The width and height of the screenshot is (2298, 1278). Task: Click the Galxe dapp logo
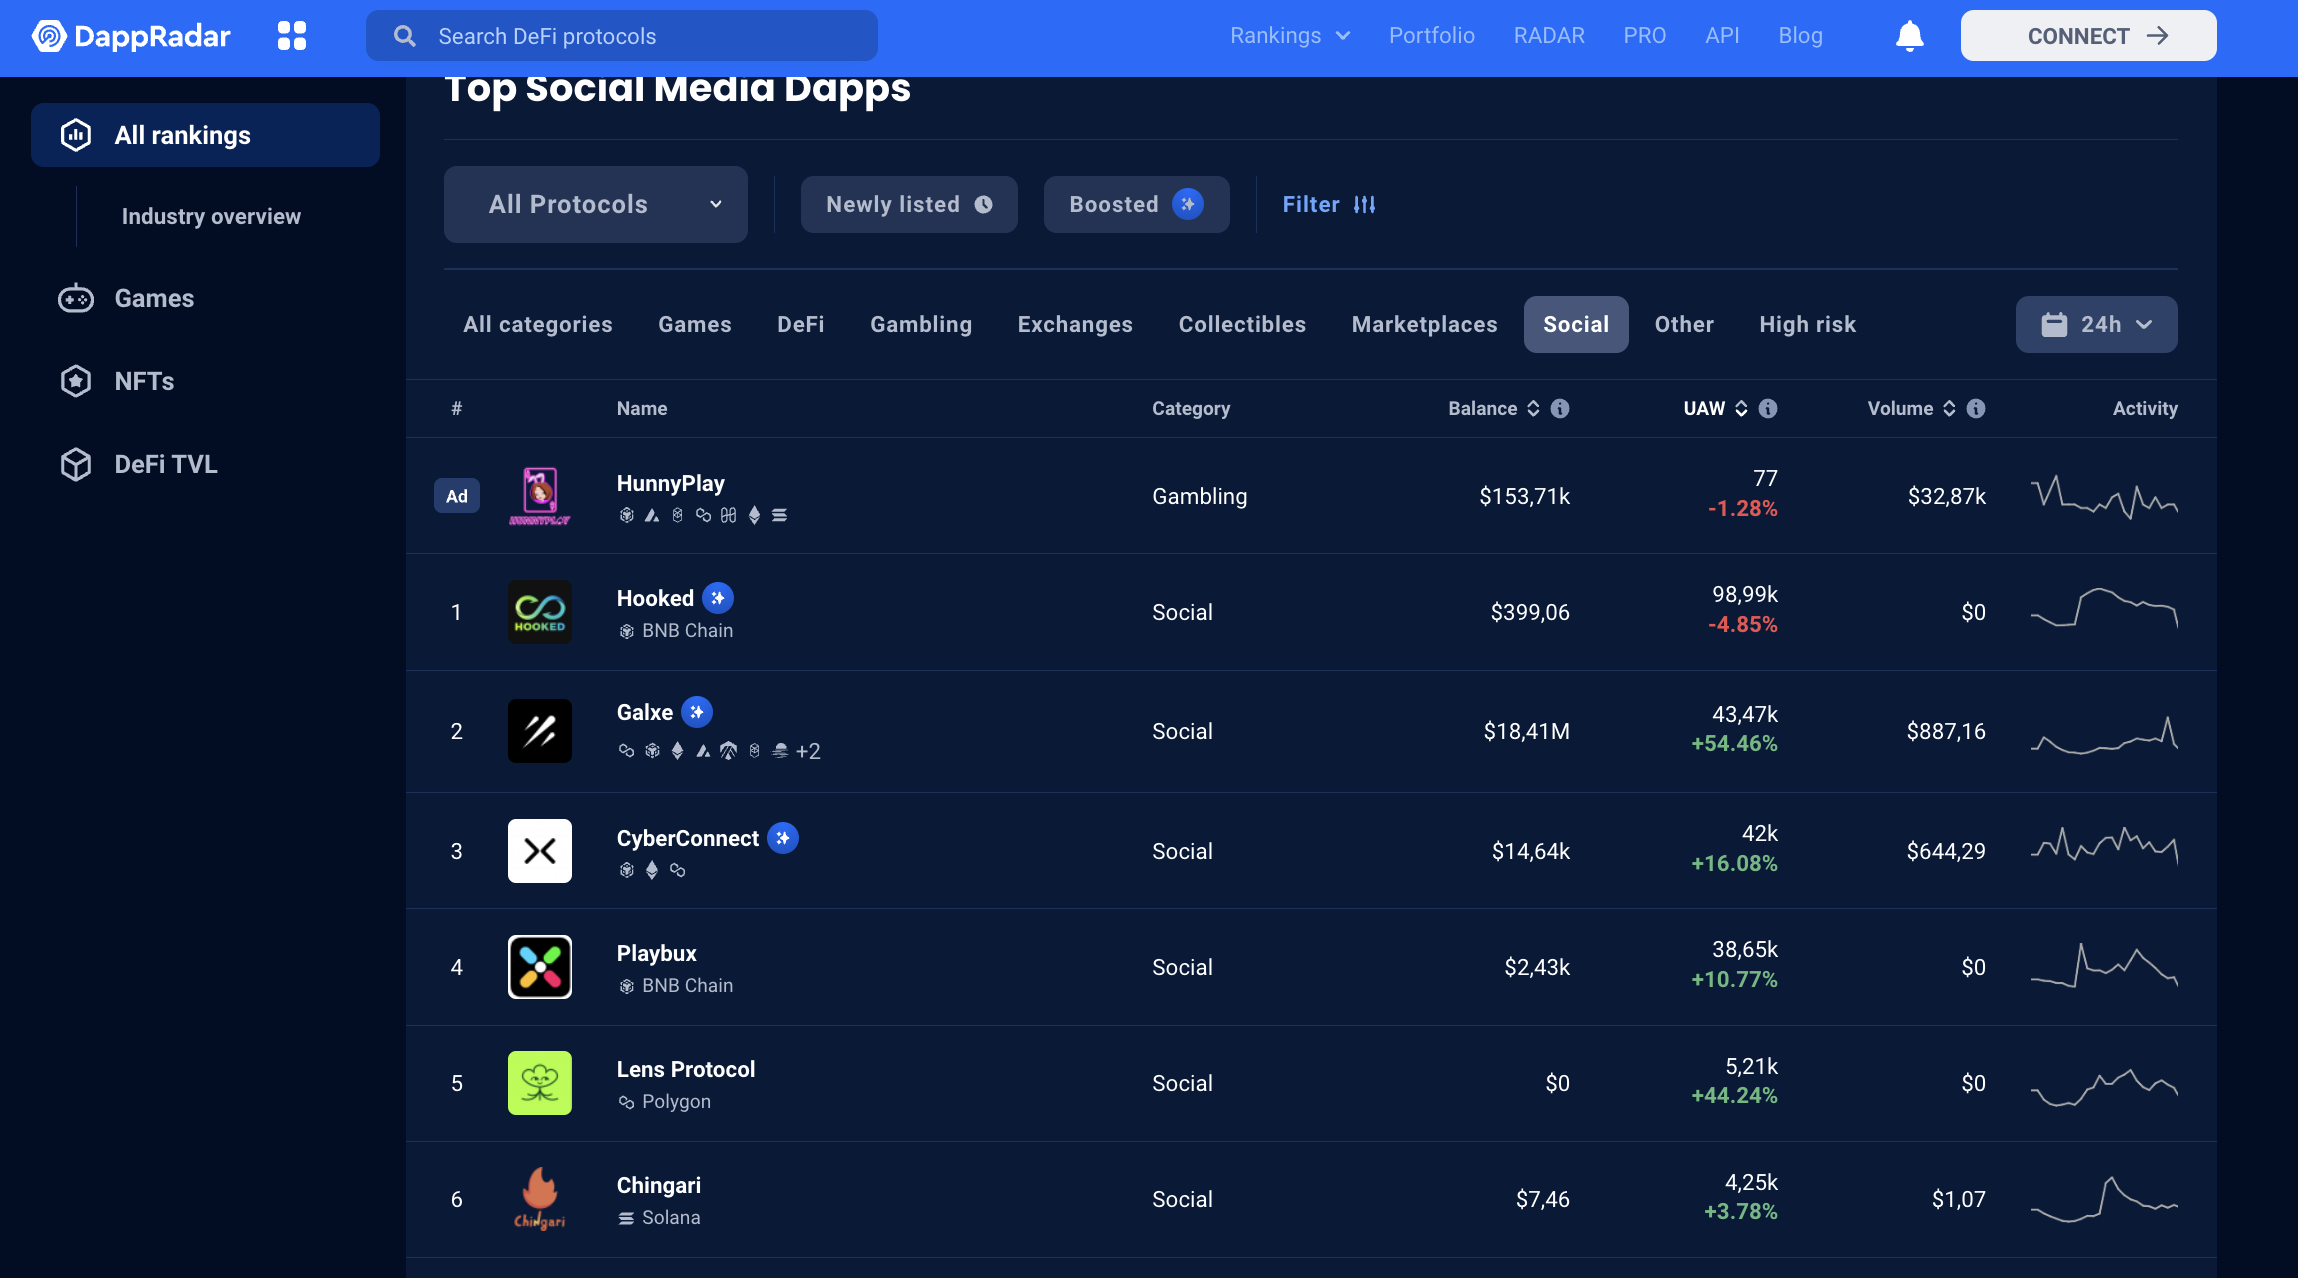539,731
